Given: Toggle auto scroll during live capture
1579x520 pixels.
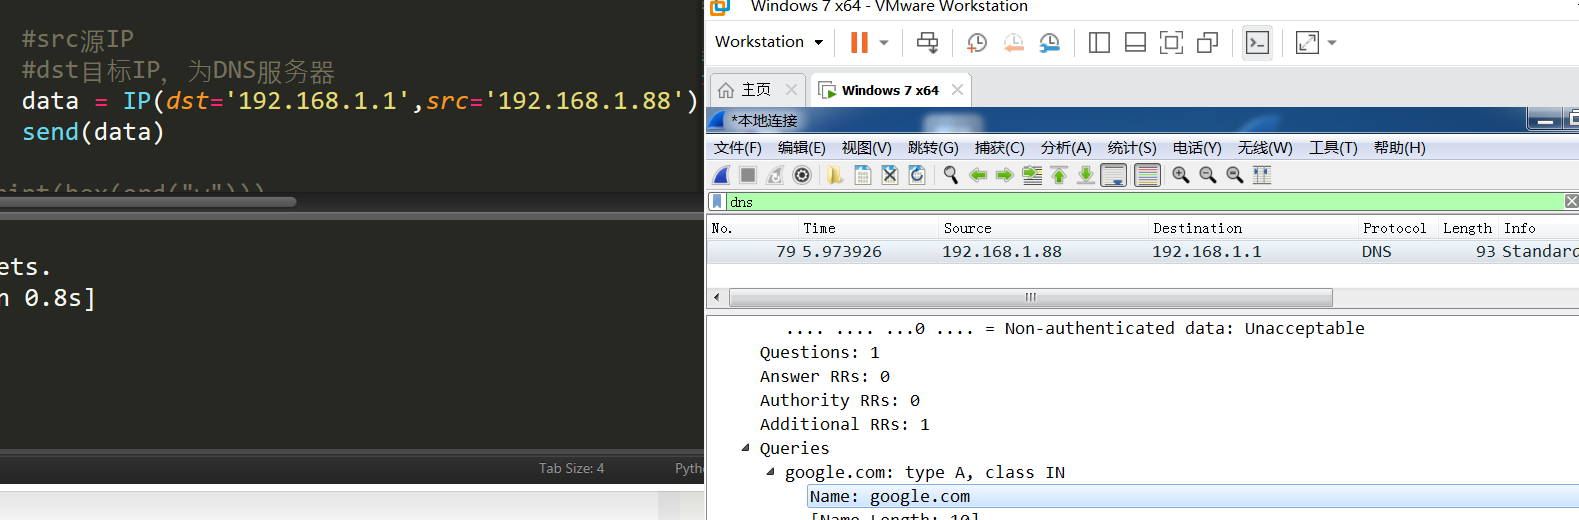Looking at the screenshot, I should (1113, 175).
